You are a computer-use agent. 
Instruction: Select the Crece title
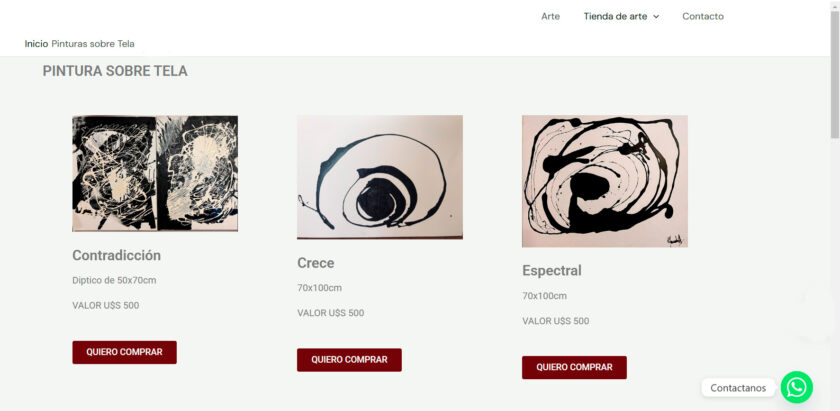(x=316, y=263)
